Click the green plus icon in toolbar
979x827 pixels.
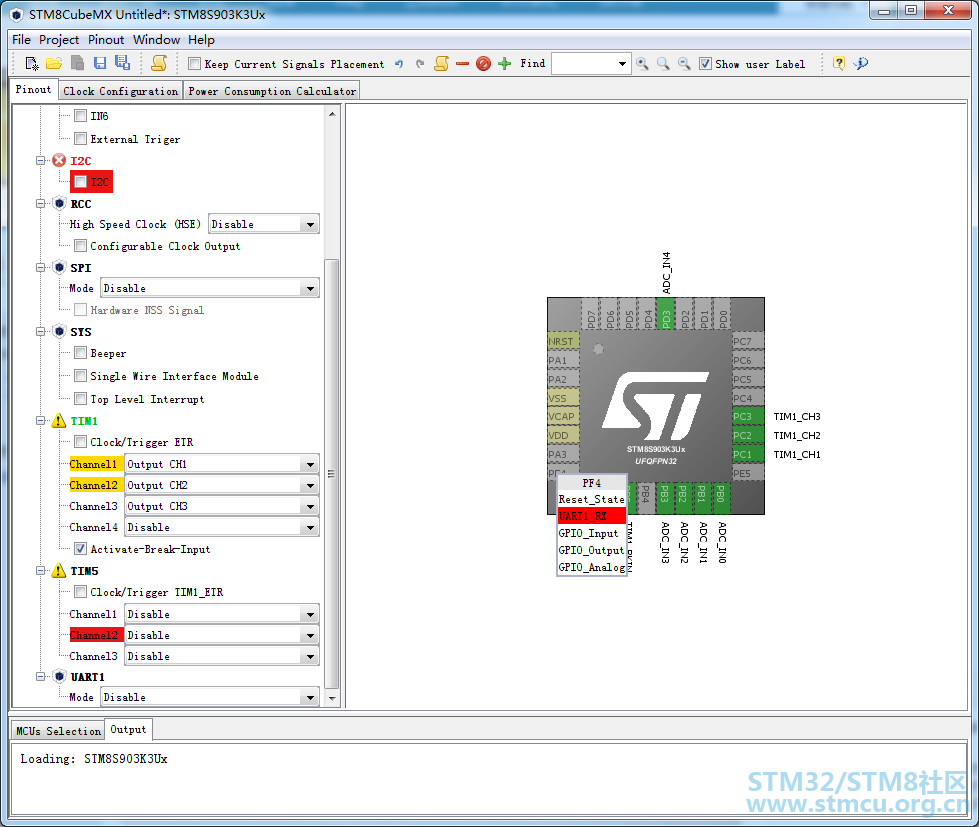coord(504,64)
